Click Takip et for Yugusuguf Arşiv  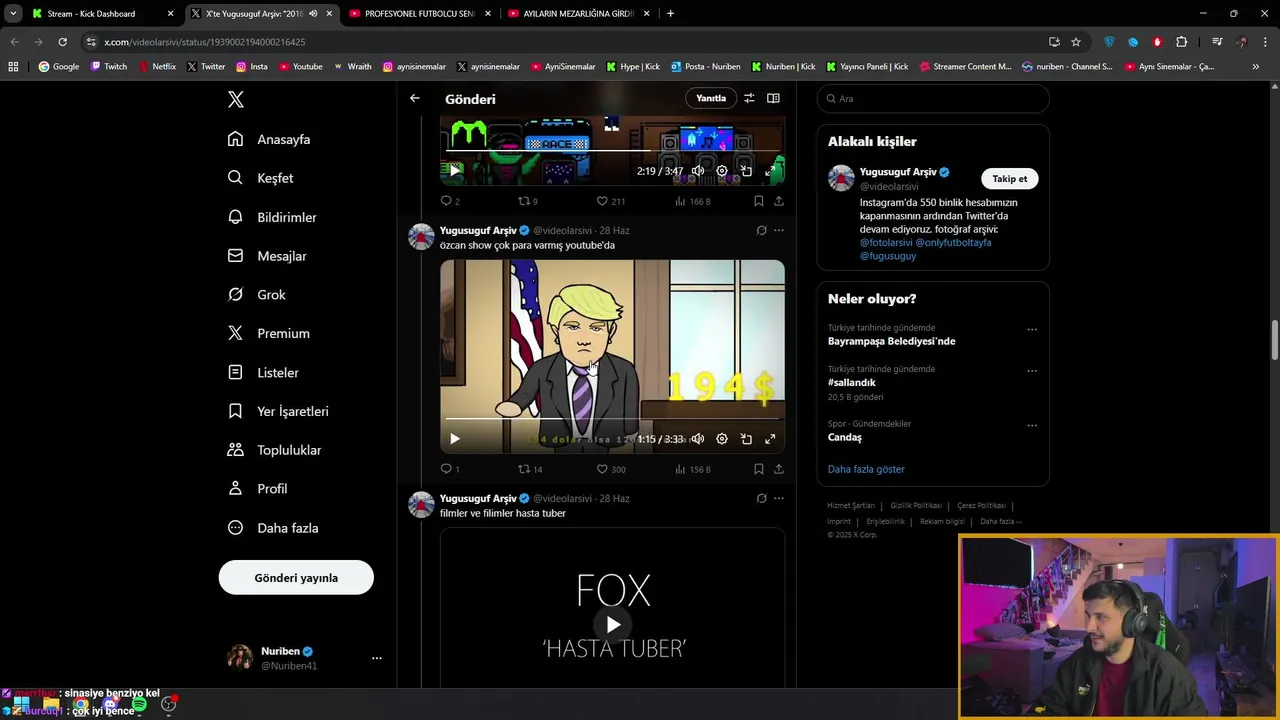(1010, 179)
